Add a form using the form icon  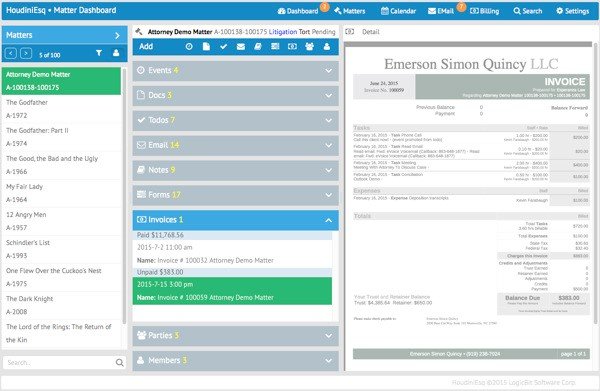pyautogui.click(x=275, y=47)
